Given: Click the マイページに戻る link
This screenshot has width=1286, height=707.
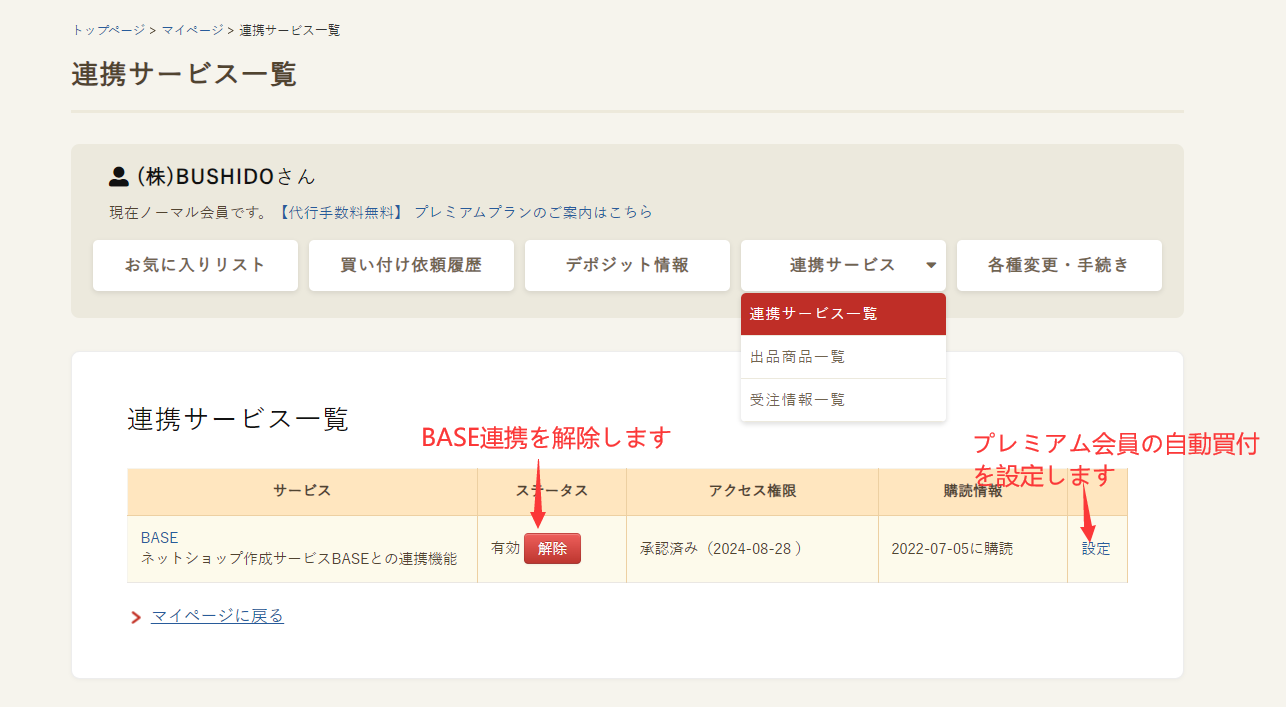Looking at the screenshot, I should point(218,617).
